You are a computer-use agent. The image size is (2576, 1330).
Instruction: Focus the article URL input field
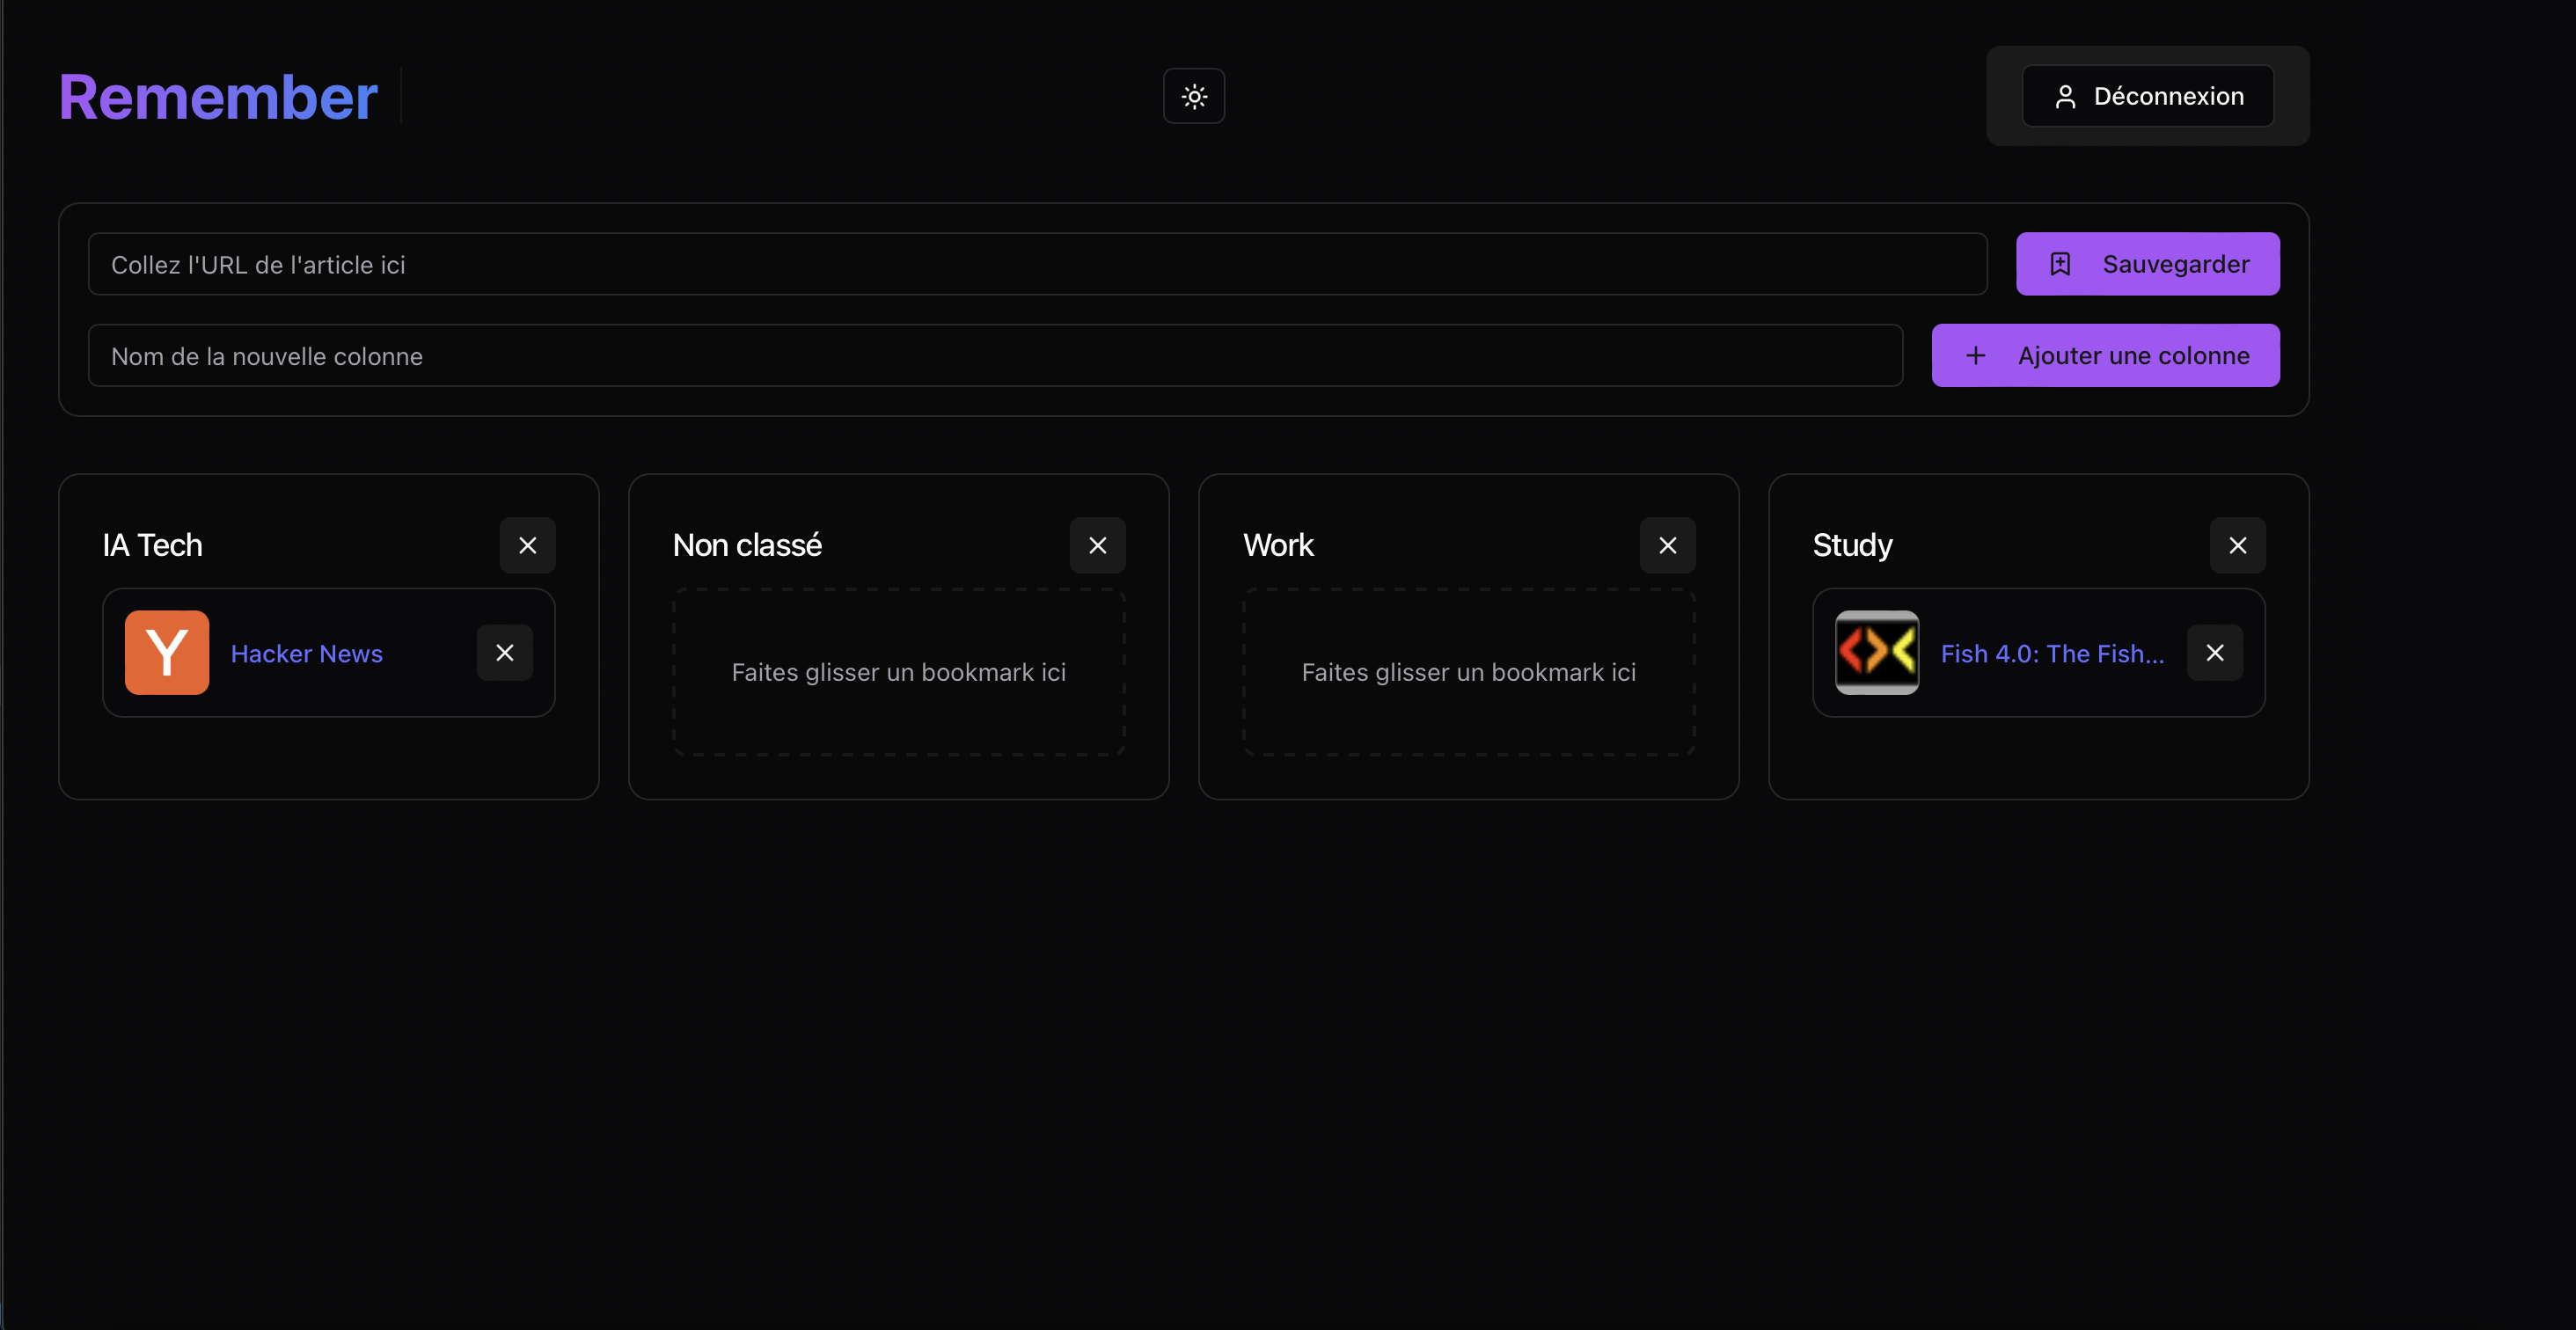tap(1037, 264)
